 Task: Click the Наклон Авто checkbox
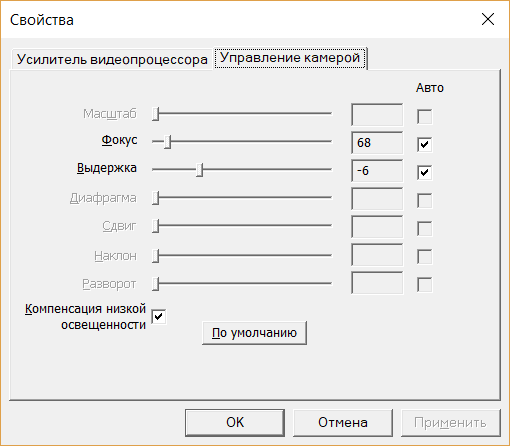click(x=424, y=257)
